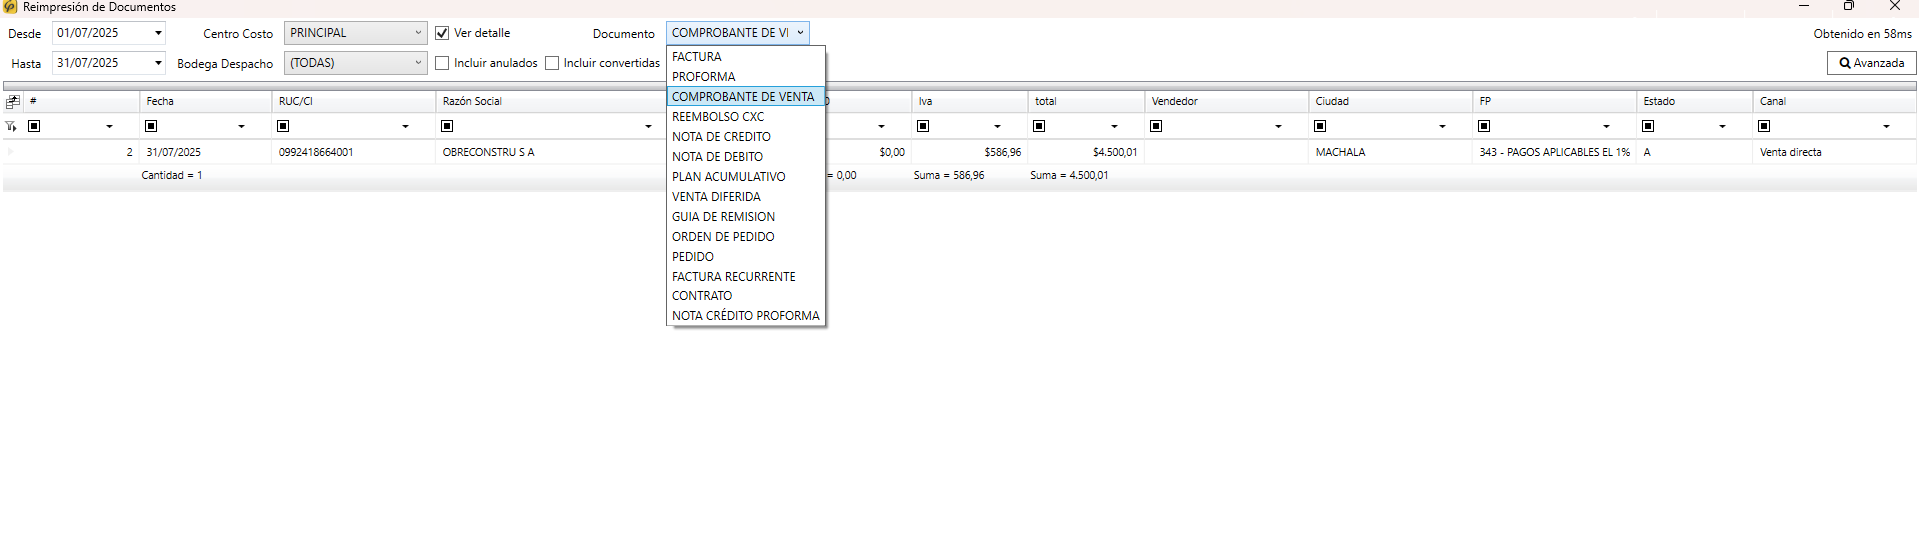1919x554 pixels.
Task: Click the Avanzada search button
Action: pos(1871,63)
